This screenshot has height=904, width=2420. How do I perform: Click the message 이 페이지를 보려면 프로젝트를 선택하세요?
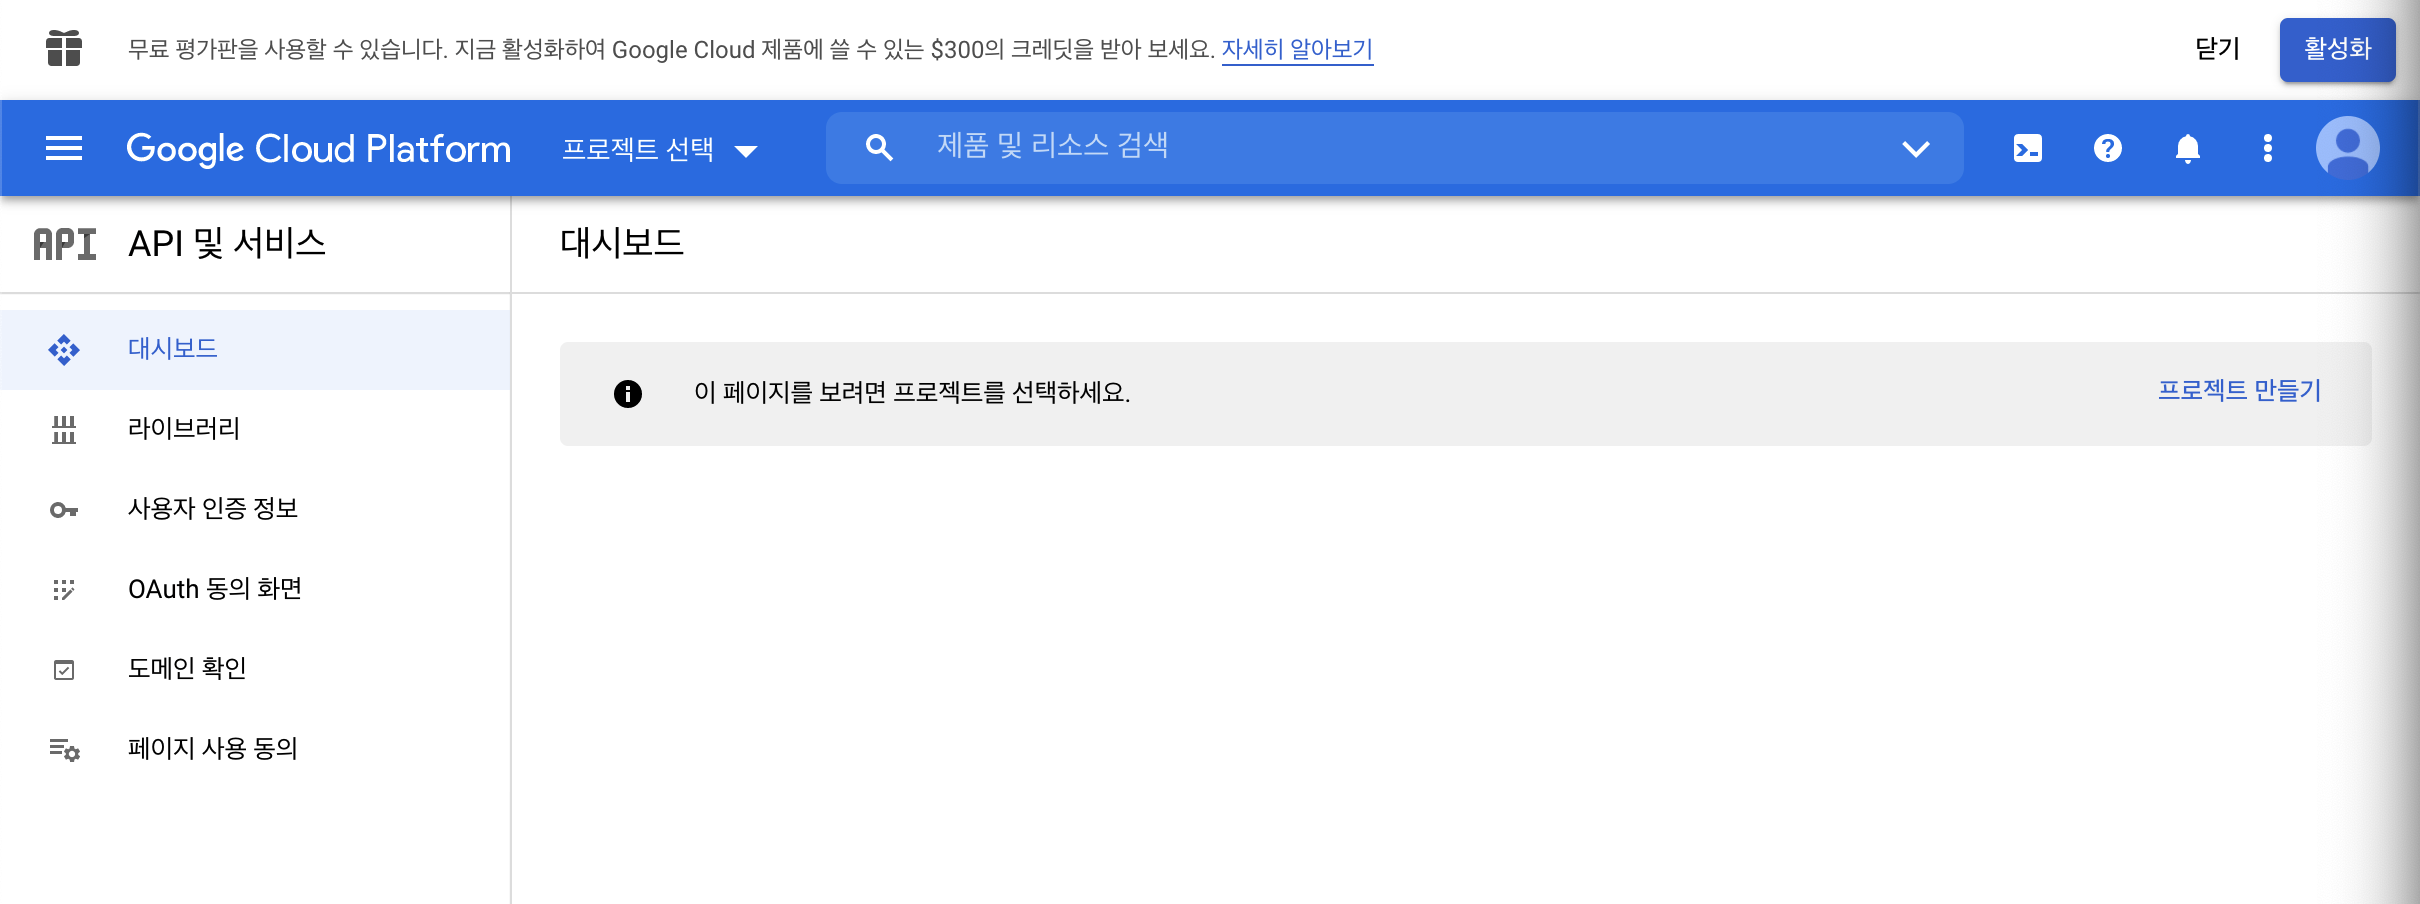point(912,392)
